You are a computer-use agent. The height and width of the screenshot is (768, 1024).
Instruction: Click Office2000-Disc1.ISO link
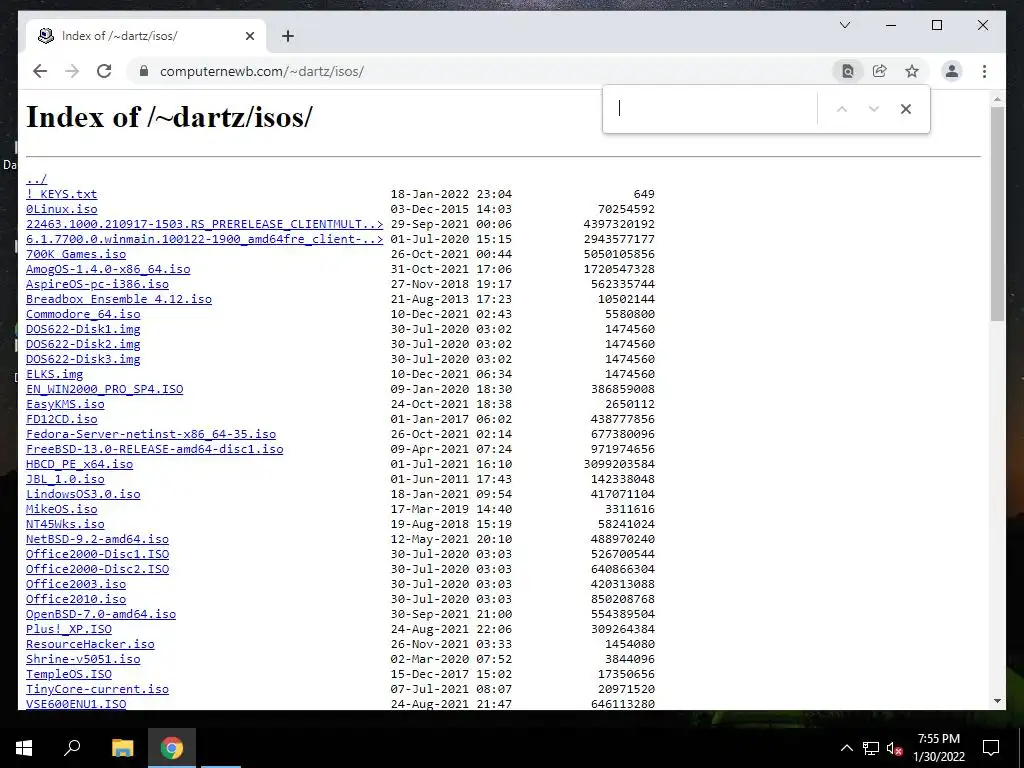97,554
